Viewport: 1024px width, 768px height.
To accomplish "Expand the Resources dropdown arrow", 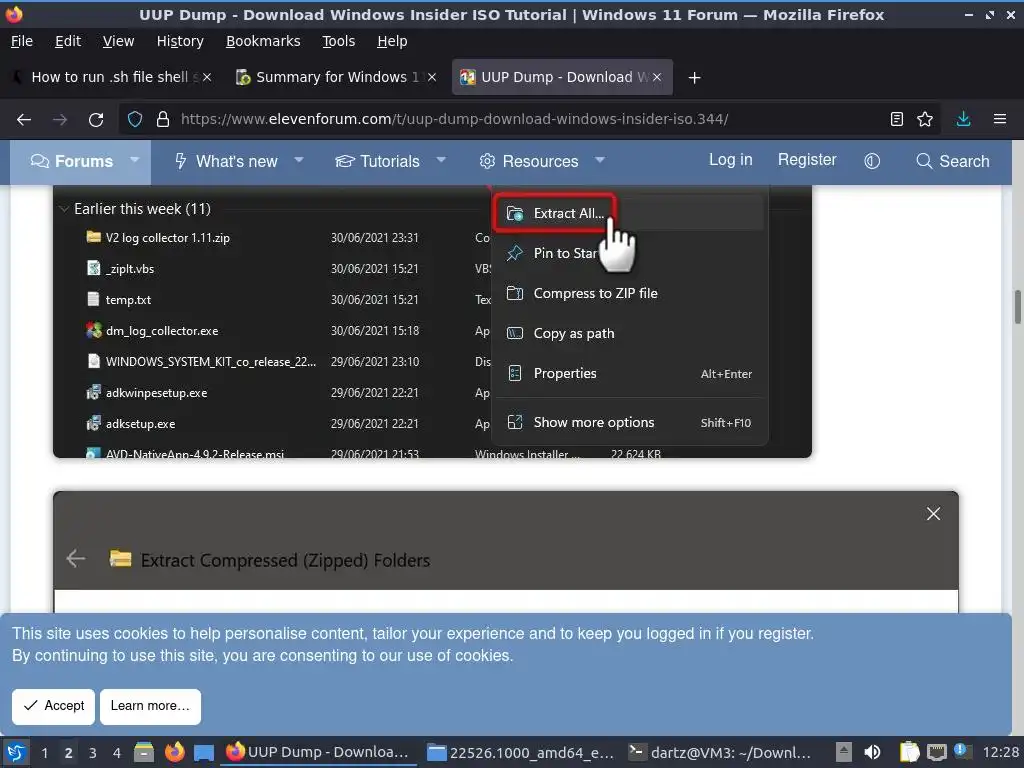I will [x=600, y=160].
